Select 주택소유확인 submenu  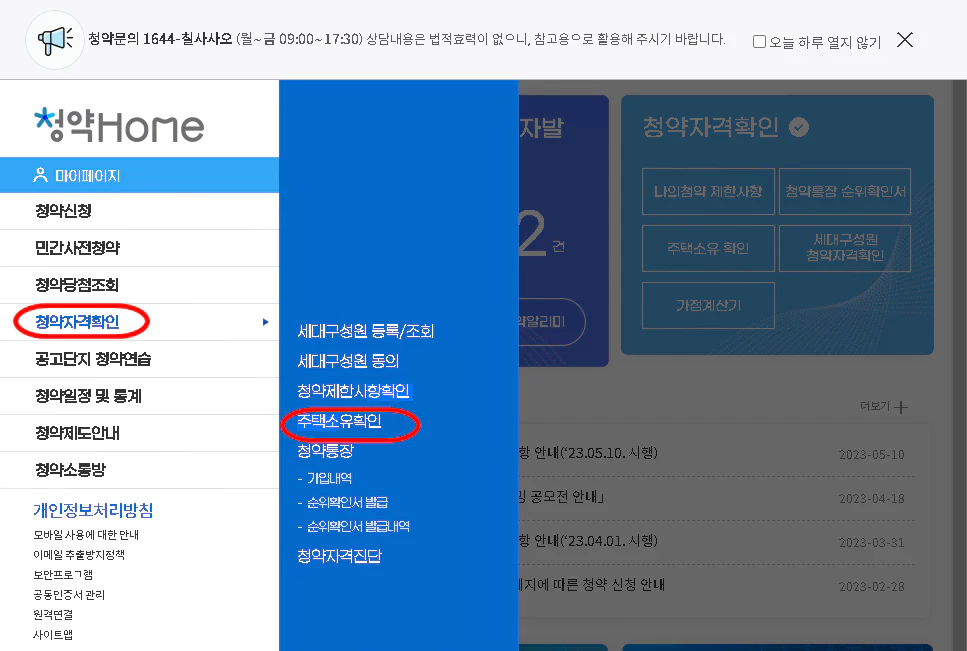[x=339, y=421]
